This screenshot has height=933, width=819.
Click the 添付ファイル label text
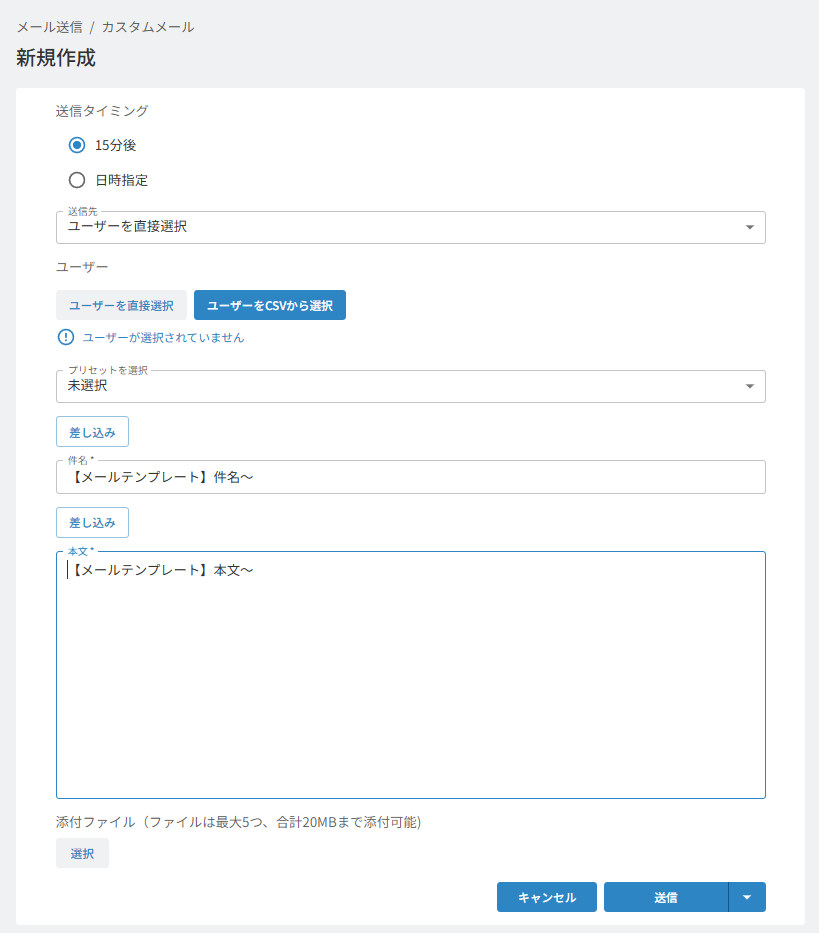tap(239, 822)
